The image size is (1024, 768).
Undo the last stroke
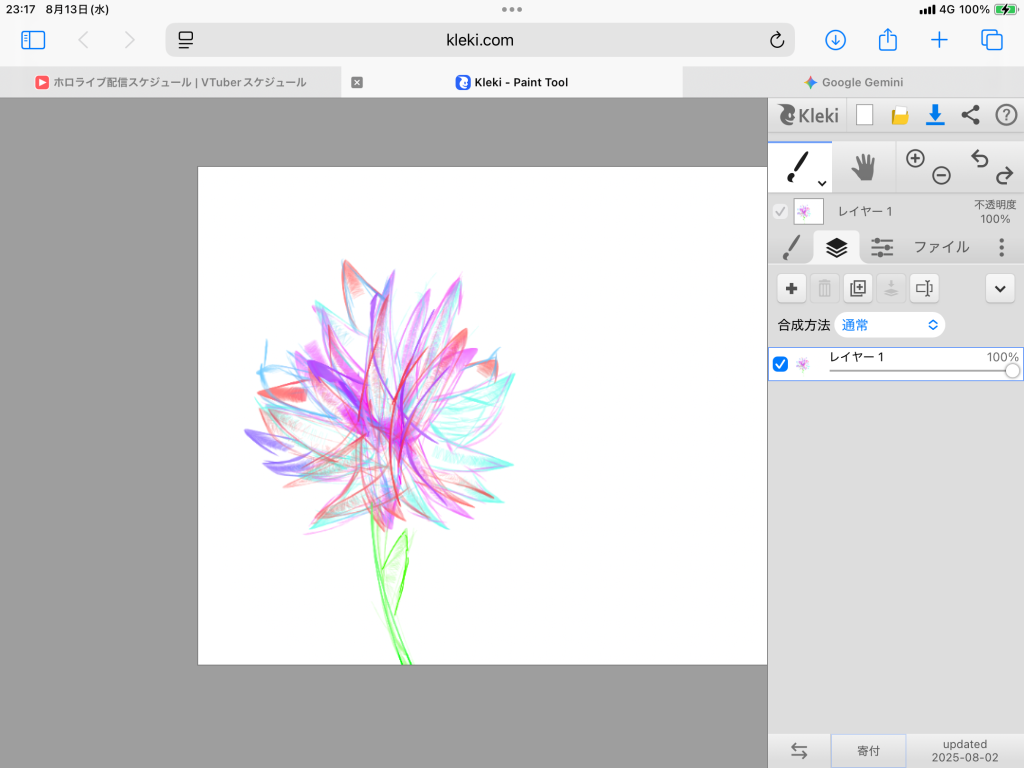tap(979, 159)
